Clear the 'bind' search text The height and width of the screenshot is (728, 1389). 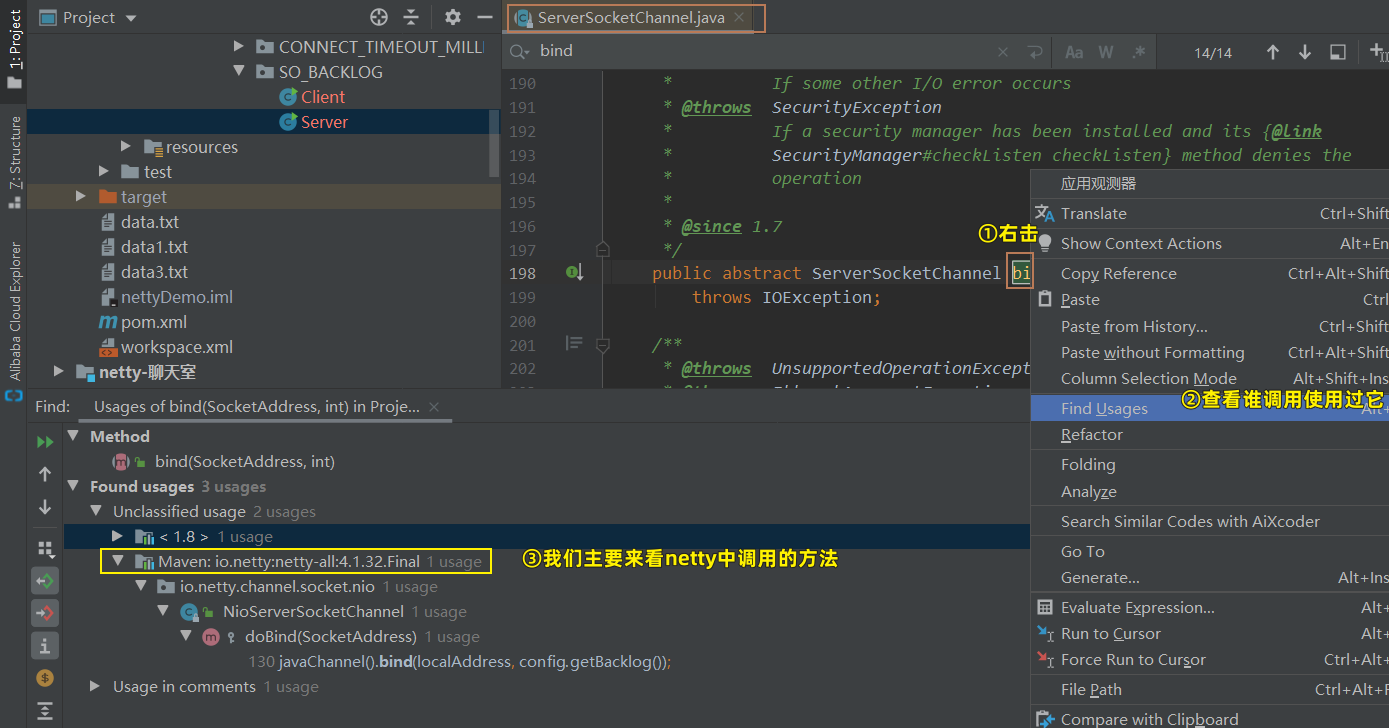1003,52
